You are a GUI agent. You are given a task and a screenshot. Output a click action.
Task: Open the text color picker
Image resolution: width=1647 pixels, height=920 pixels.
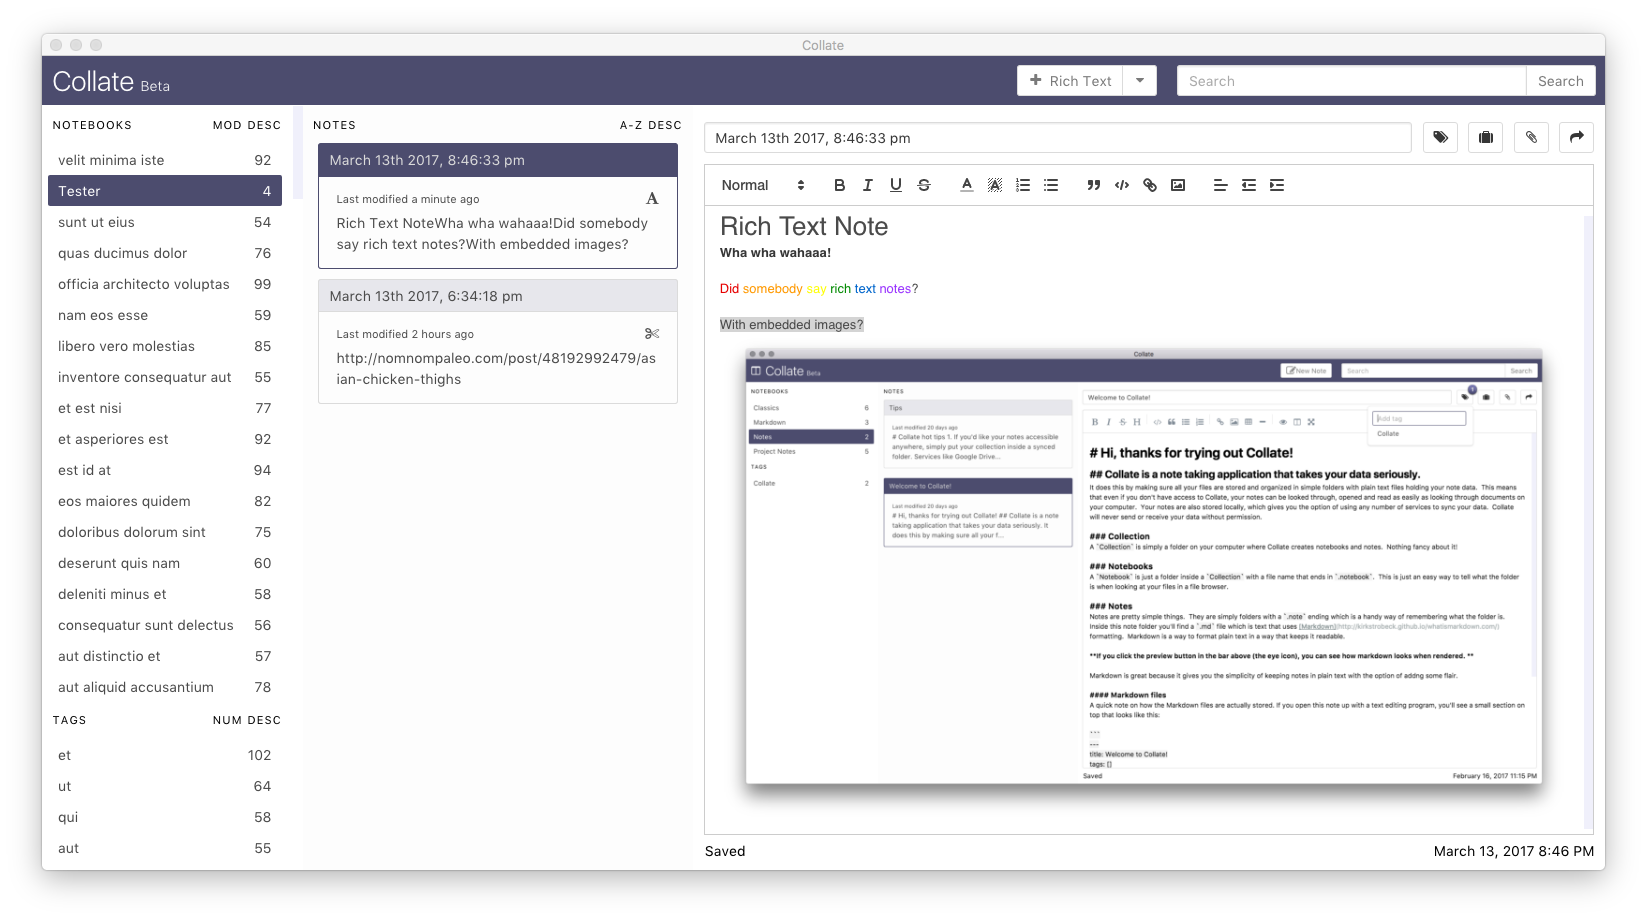point(966,185)
